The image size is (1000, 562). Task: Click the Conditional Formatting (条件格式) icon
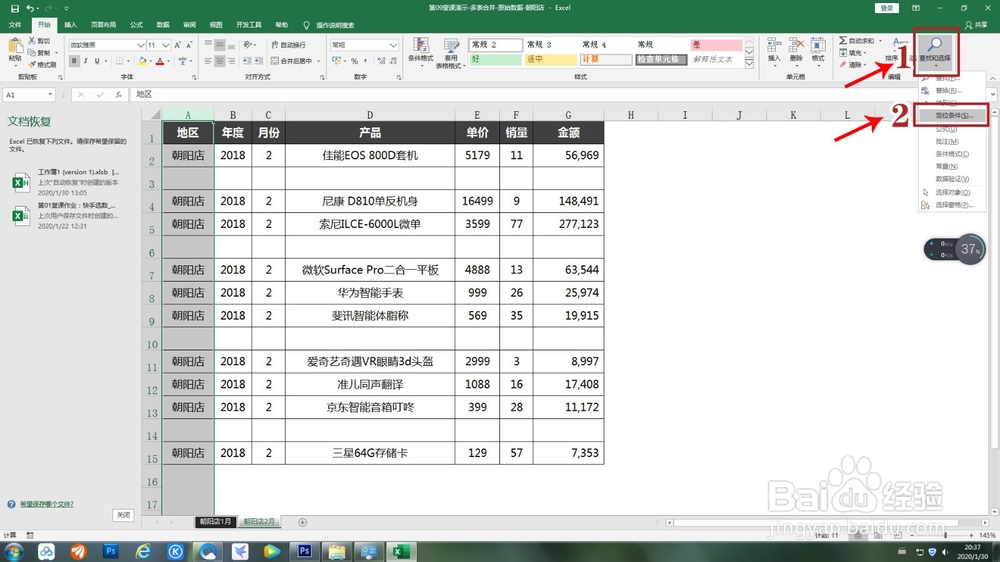420,47
